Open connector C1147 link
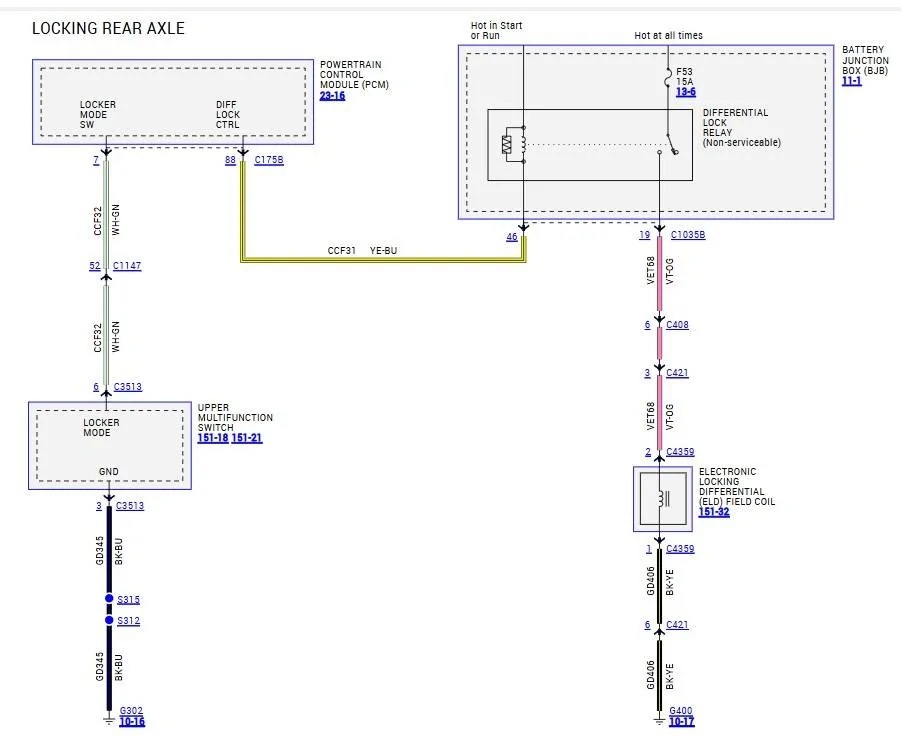 pyautogui.click(x=127, y=265)
